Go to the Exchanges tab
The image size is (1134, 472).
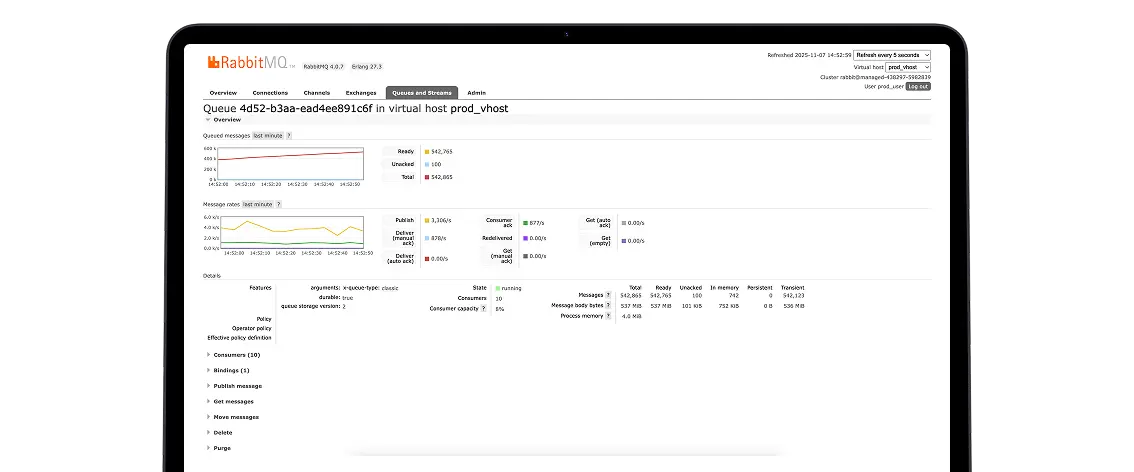[x=361, y=93]
